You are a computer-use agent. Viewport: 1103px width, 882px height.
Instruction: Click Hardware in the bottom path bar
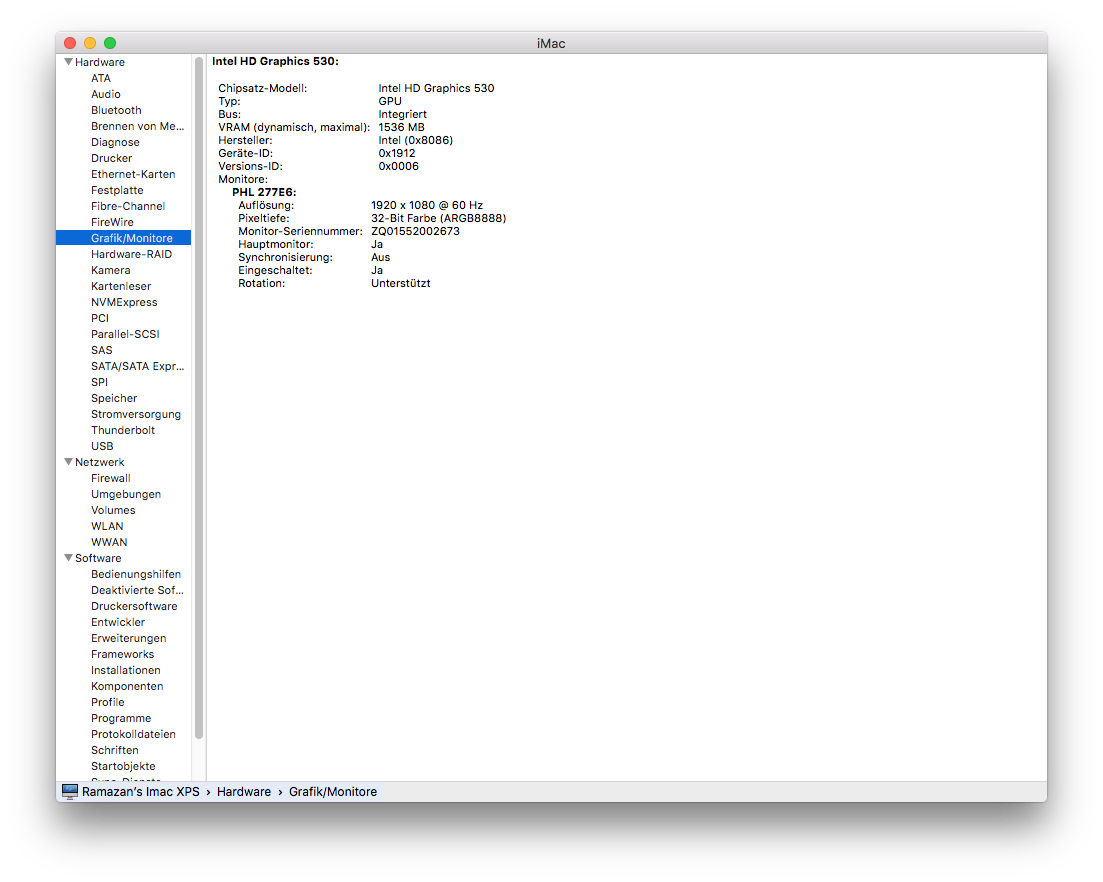pos(243,791)
